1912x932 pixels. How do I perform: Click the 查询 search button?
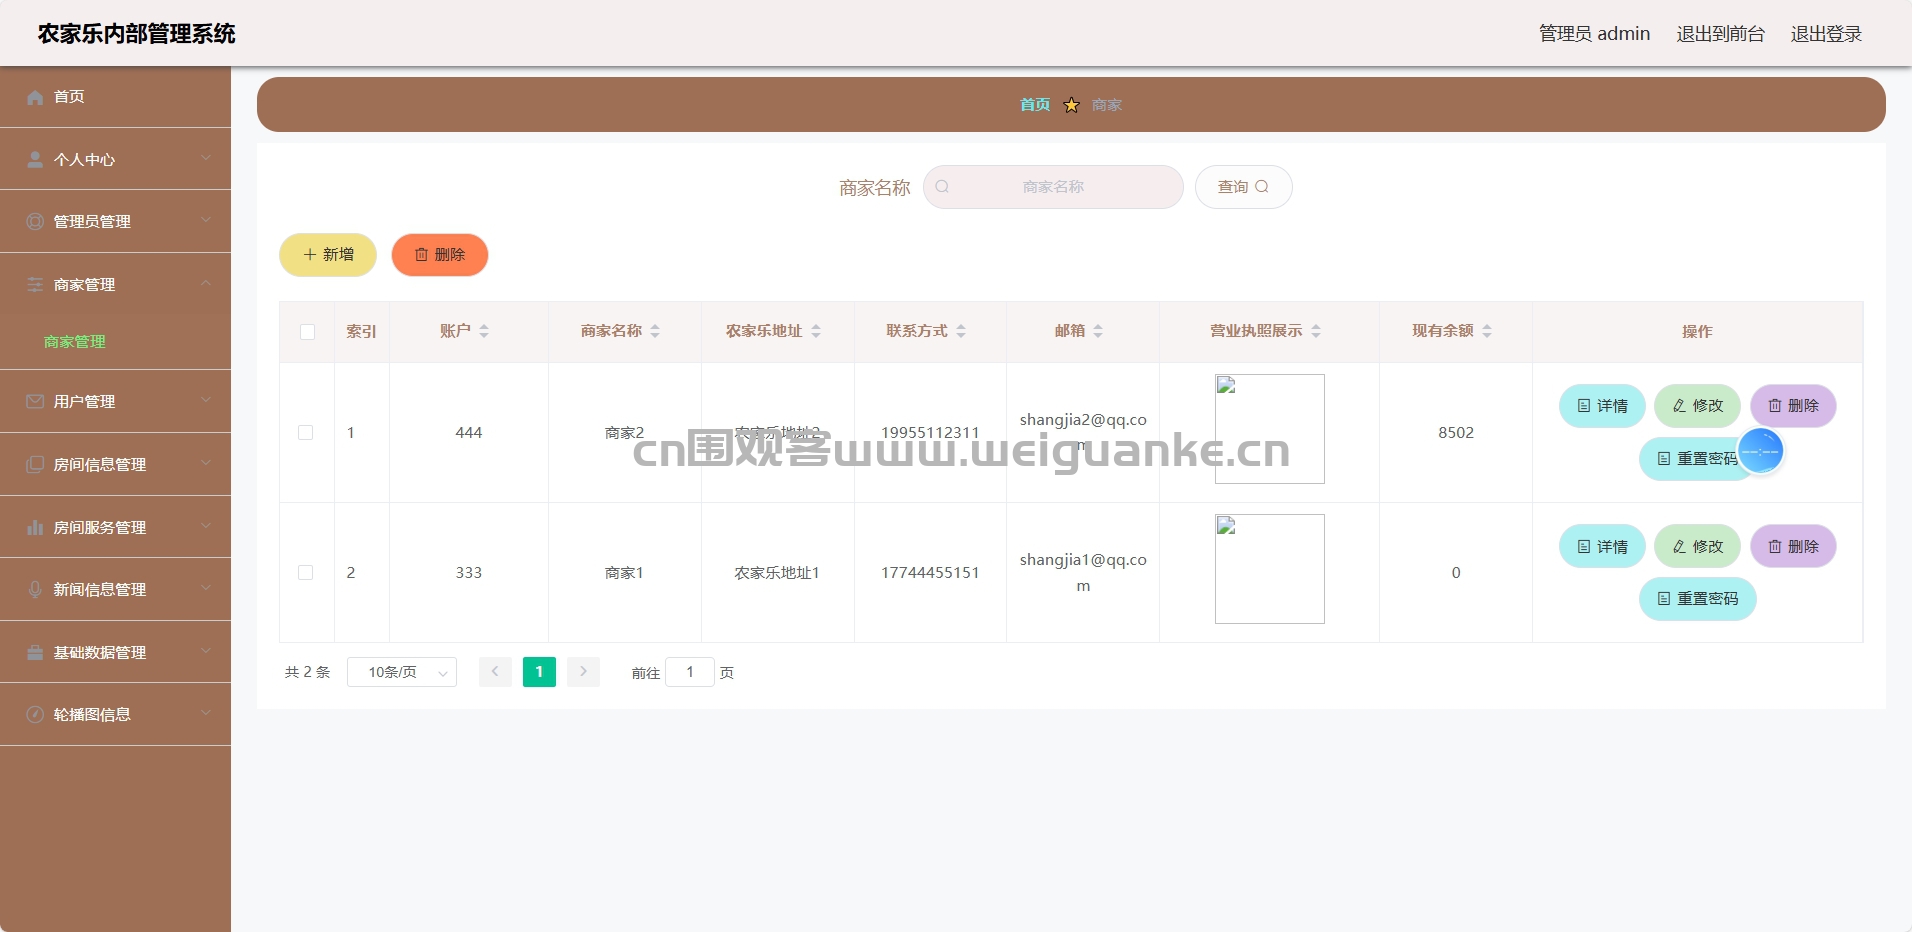(1244, 187)
